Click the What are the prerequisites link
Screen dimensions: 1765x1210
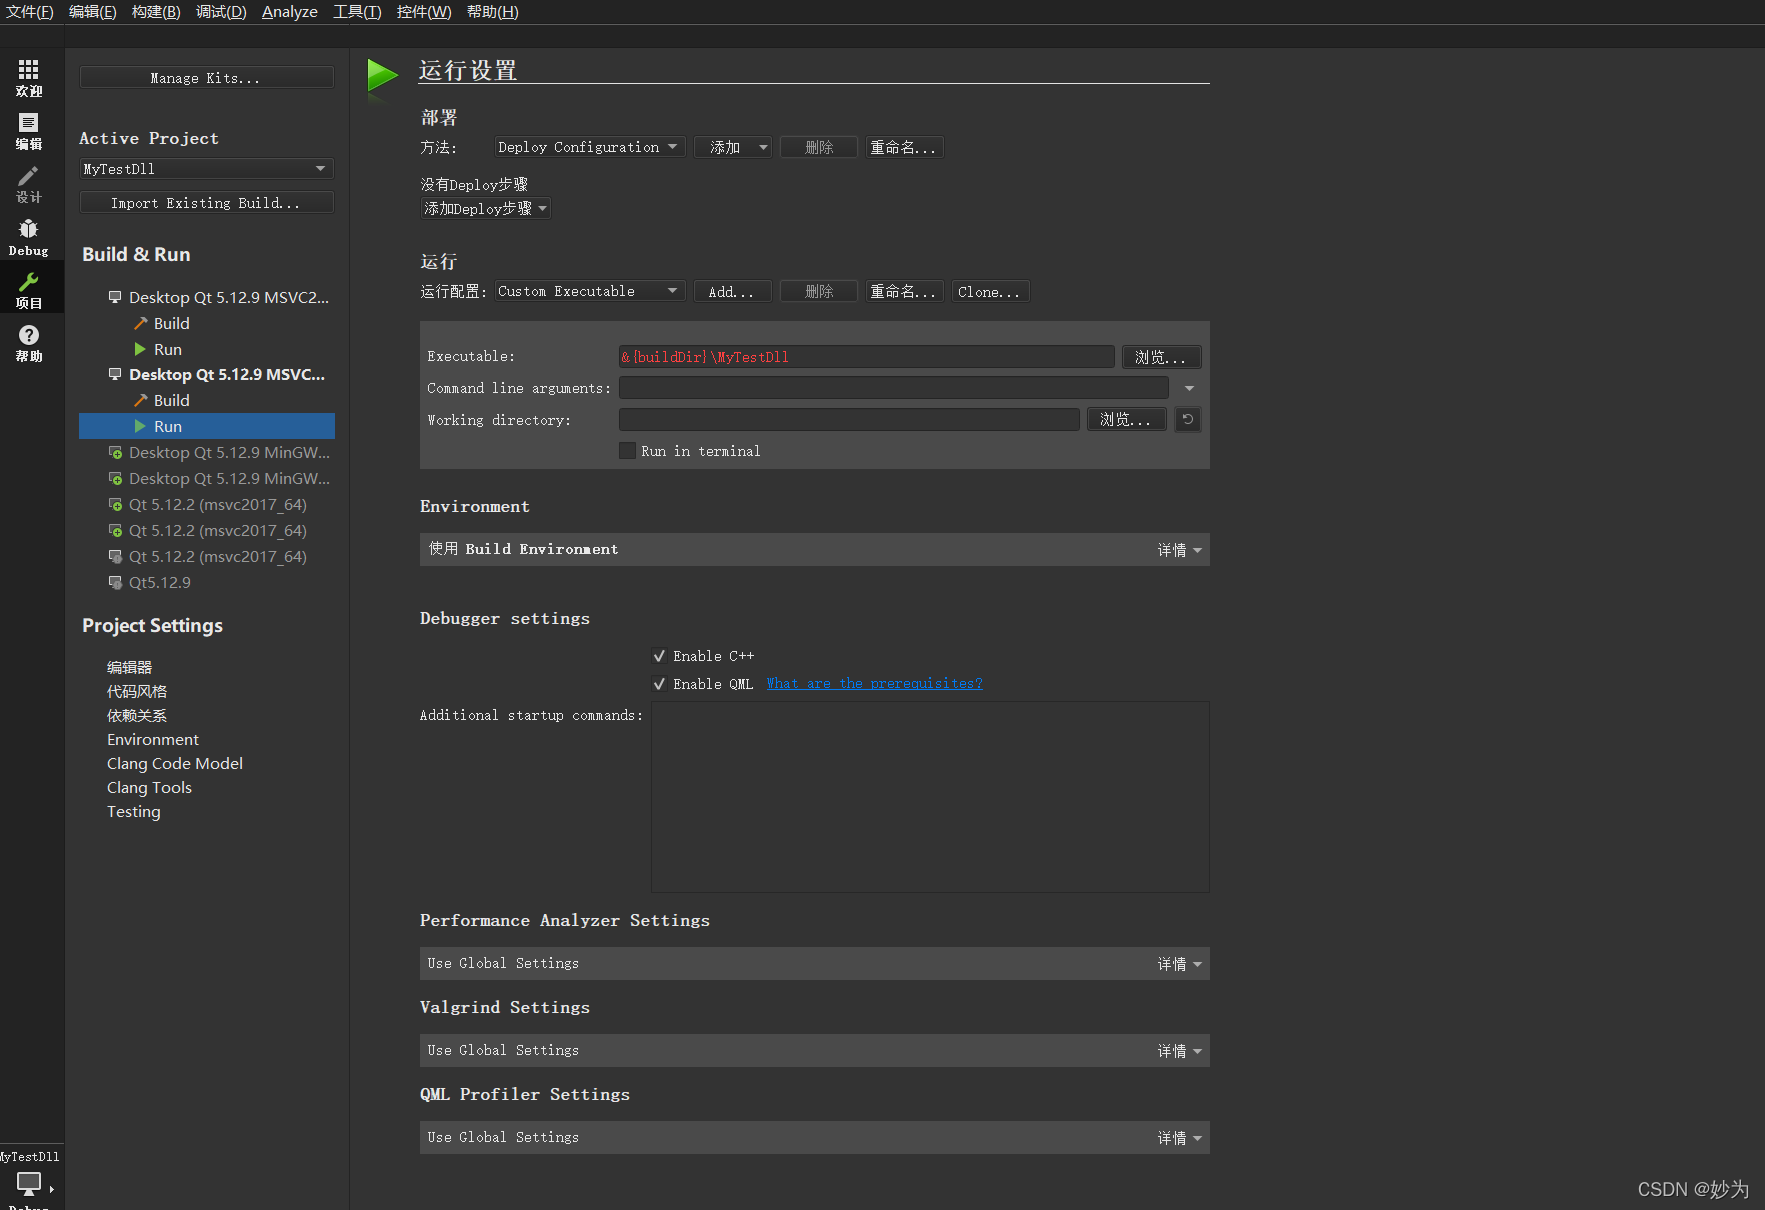coord(874,683)
